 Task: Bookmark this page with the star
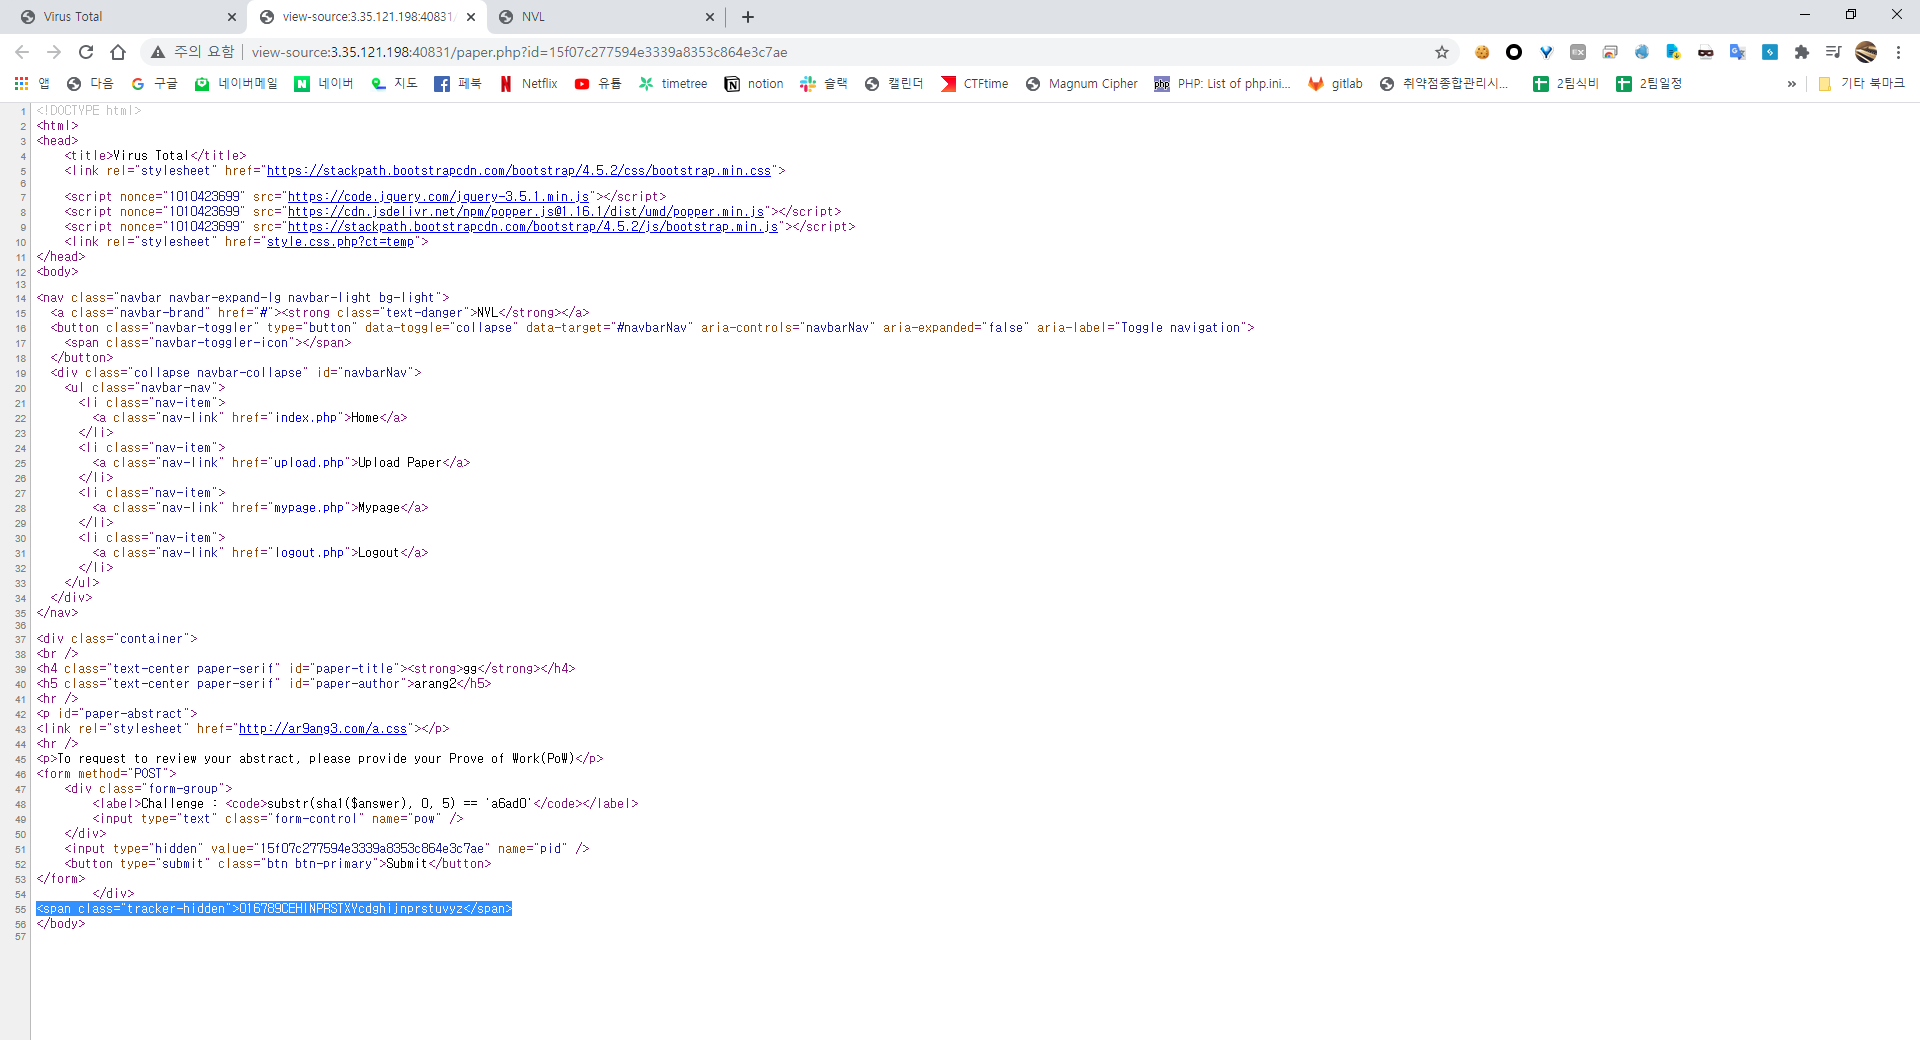click(1442, 52)
